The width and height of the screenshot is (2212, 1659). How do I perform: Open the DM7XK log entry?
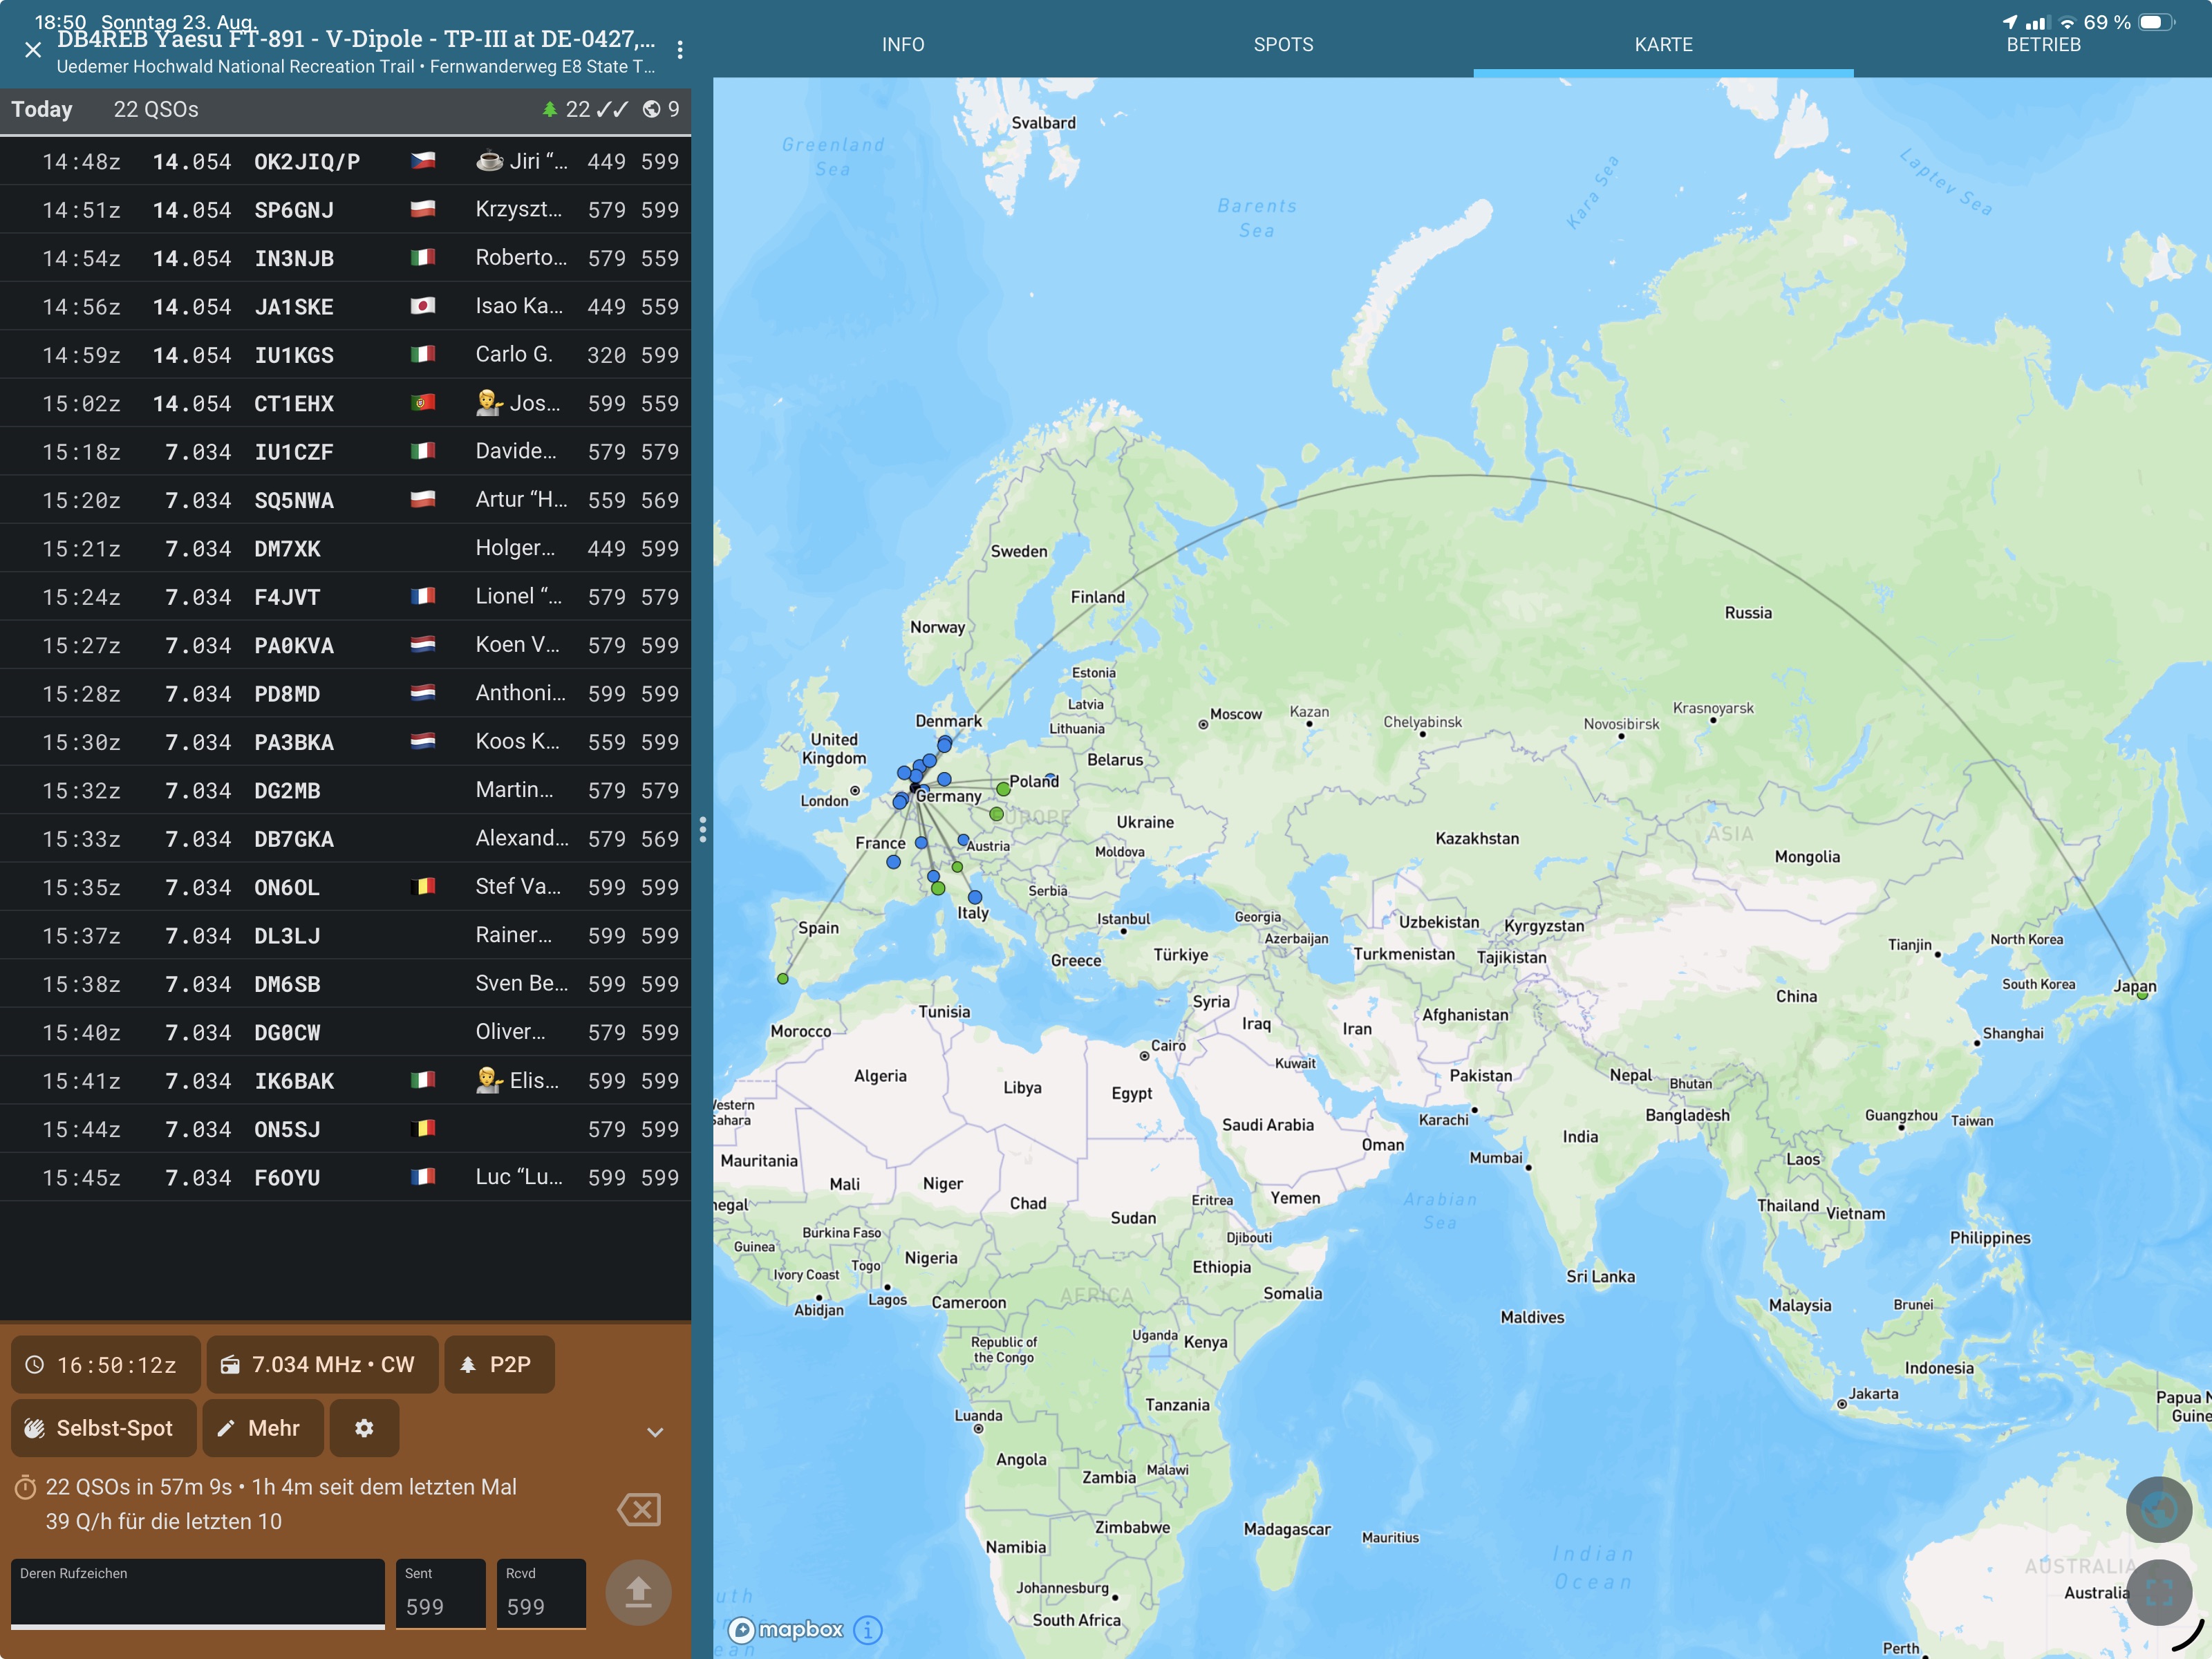345,548
